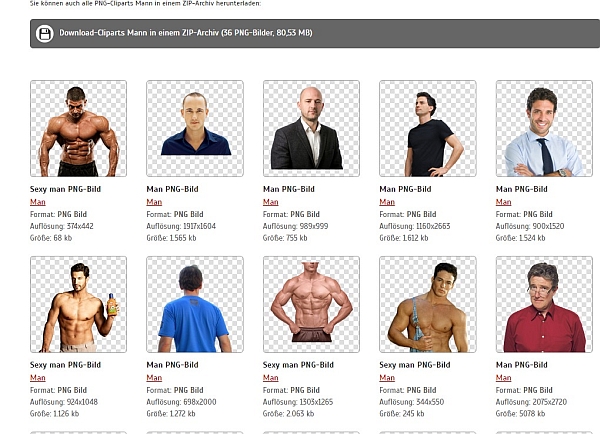
Task: Open the man in denim overalls thumbnail
Action: point(428,304)
